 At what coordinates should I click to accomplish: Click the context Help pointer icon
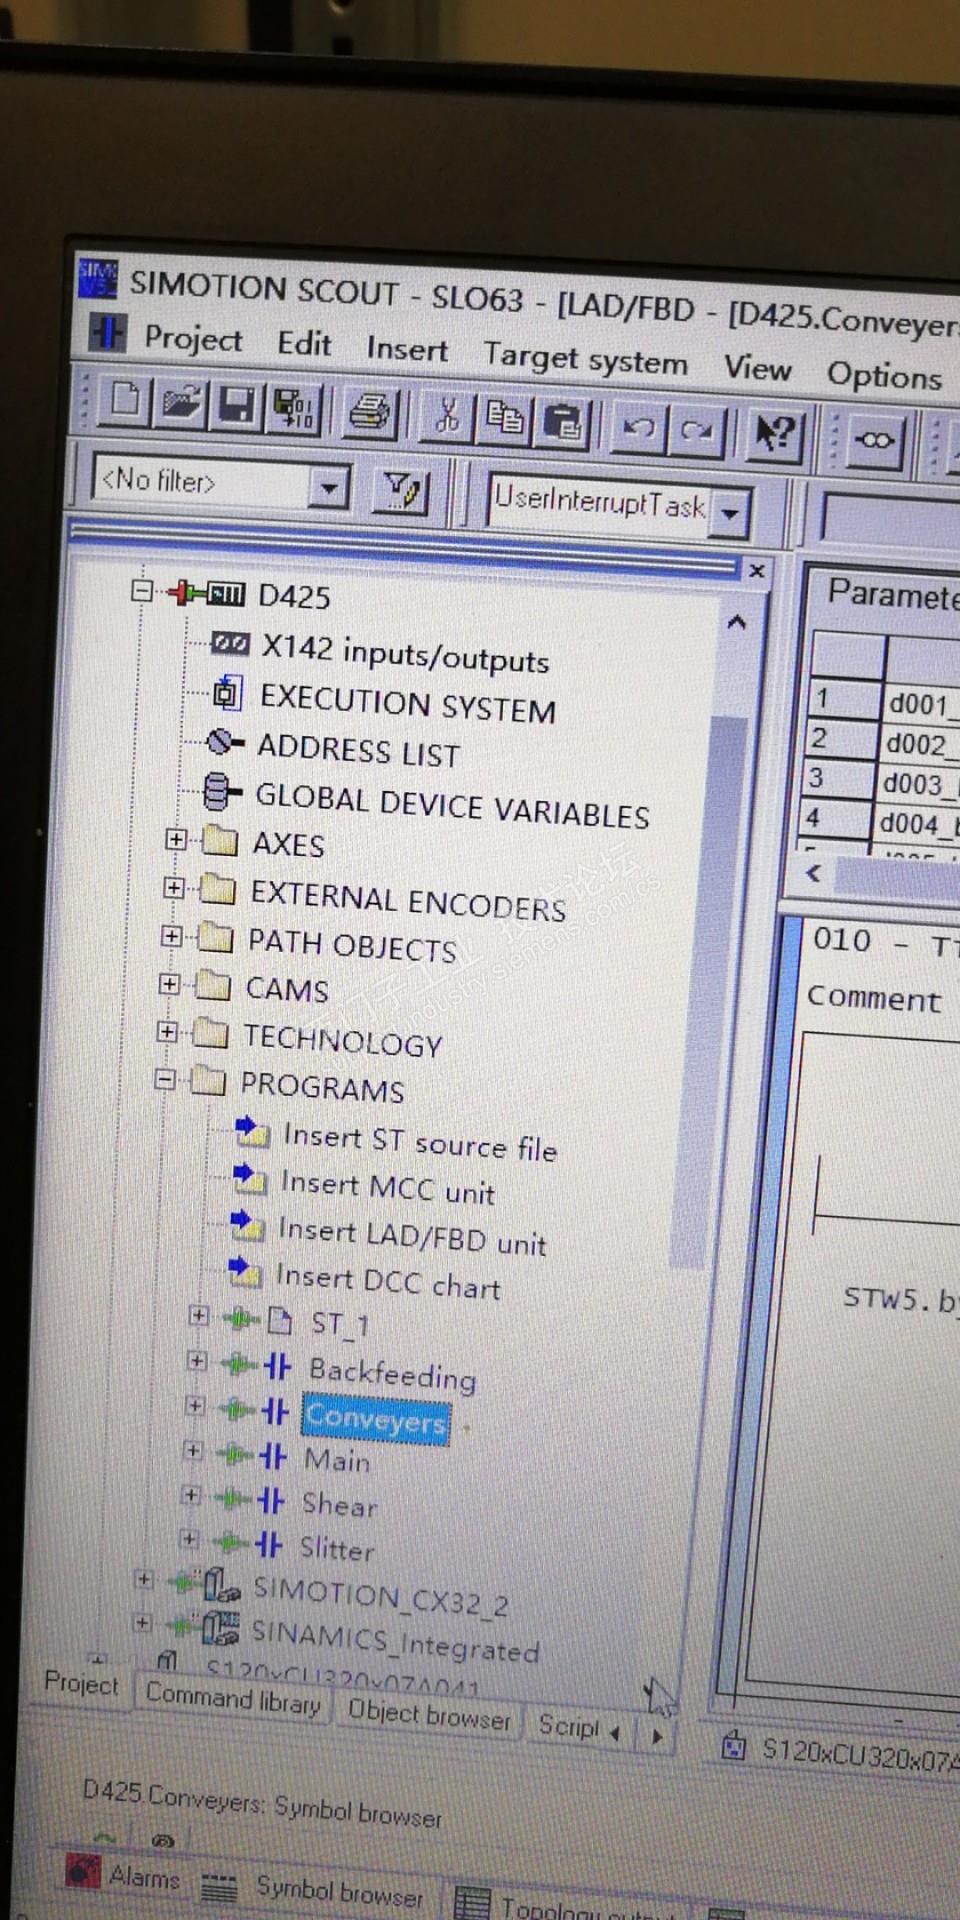click(775, 434)
